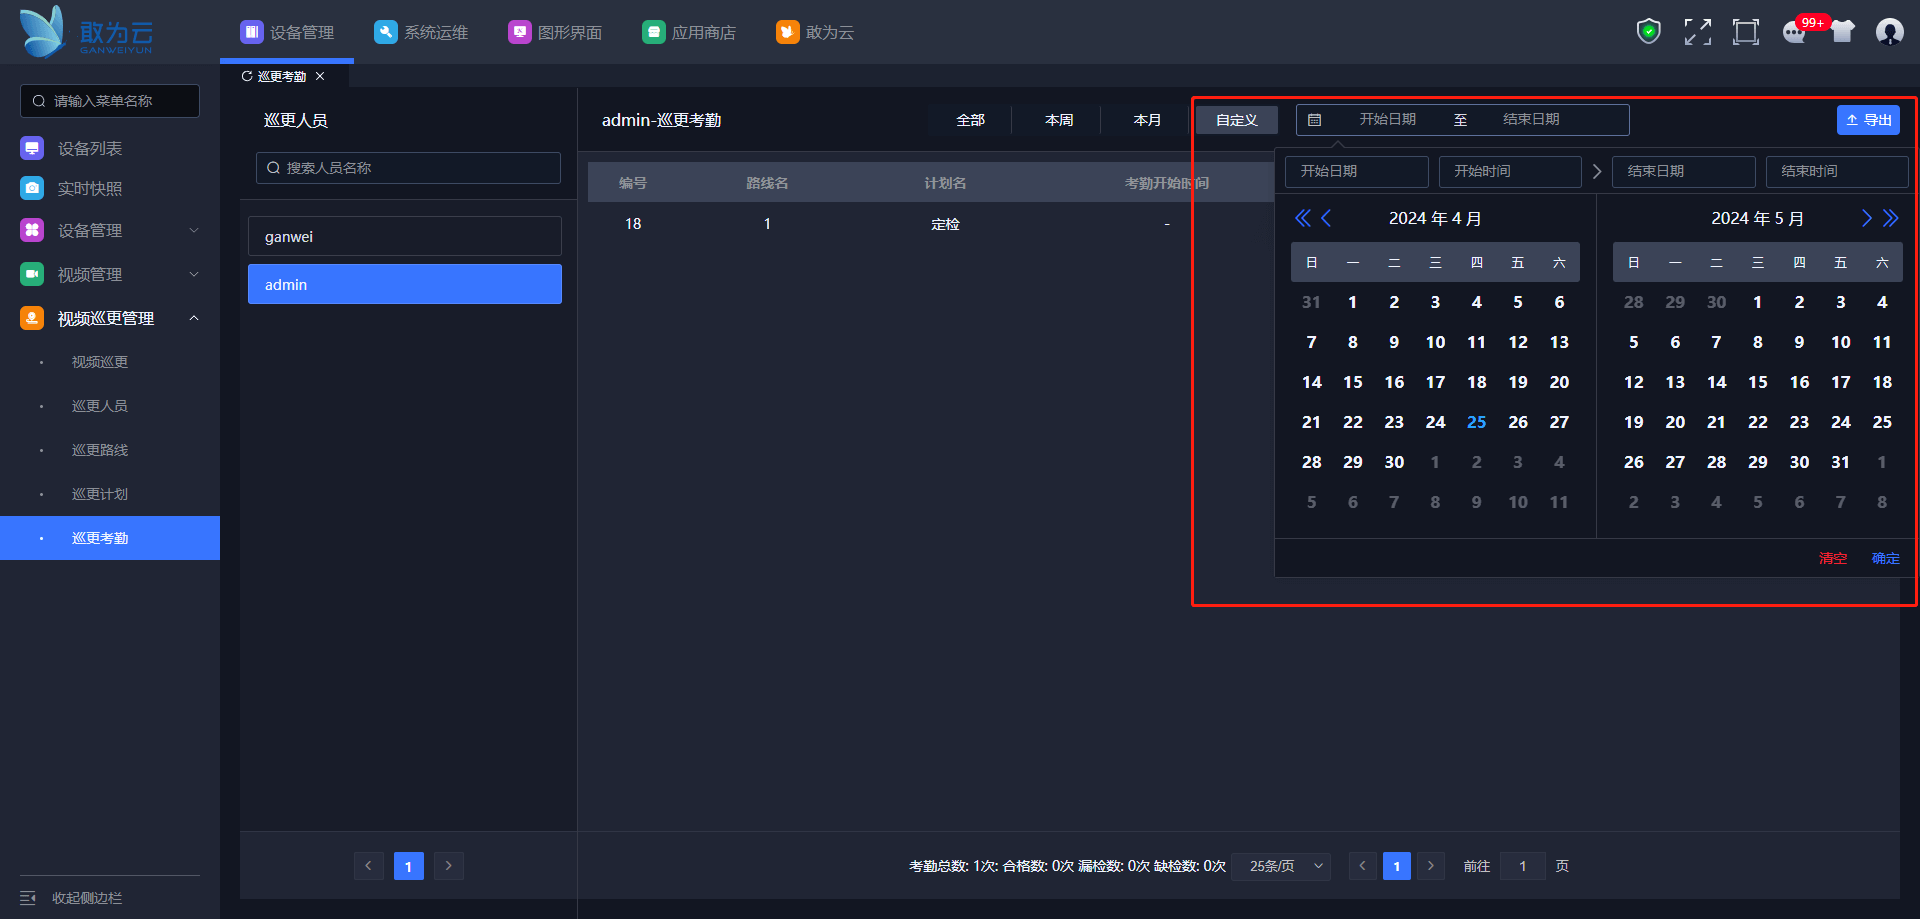
Task: Go to previous page in attendance table pagination
Action: click(1362, 866)
